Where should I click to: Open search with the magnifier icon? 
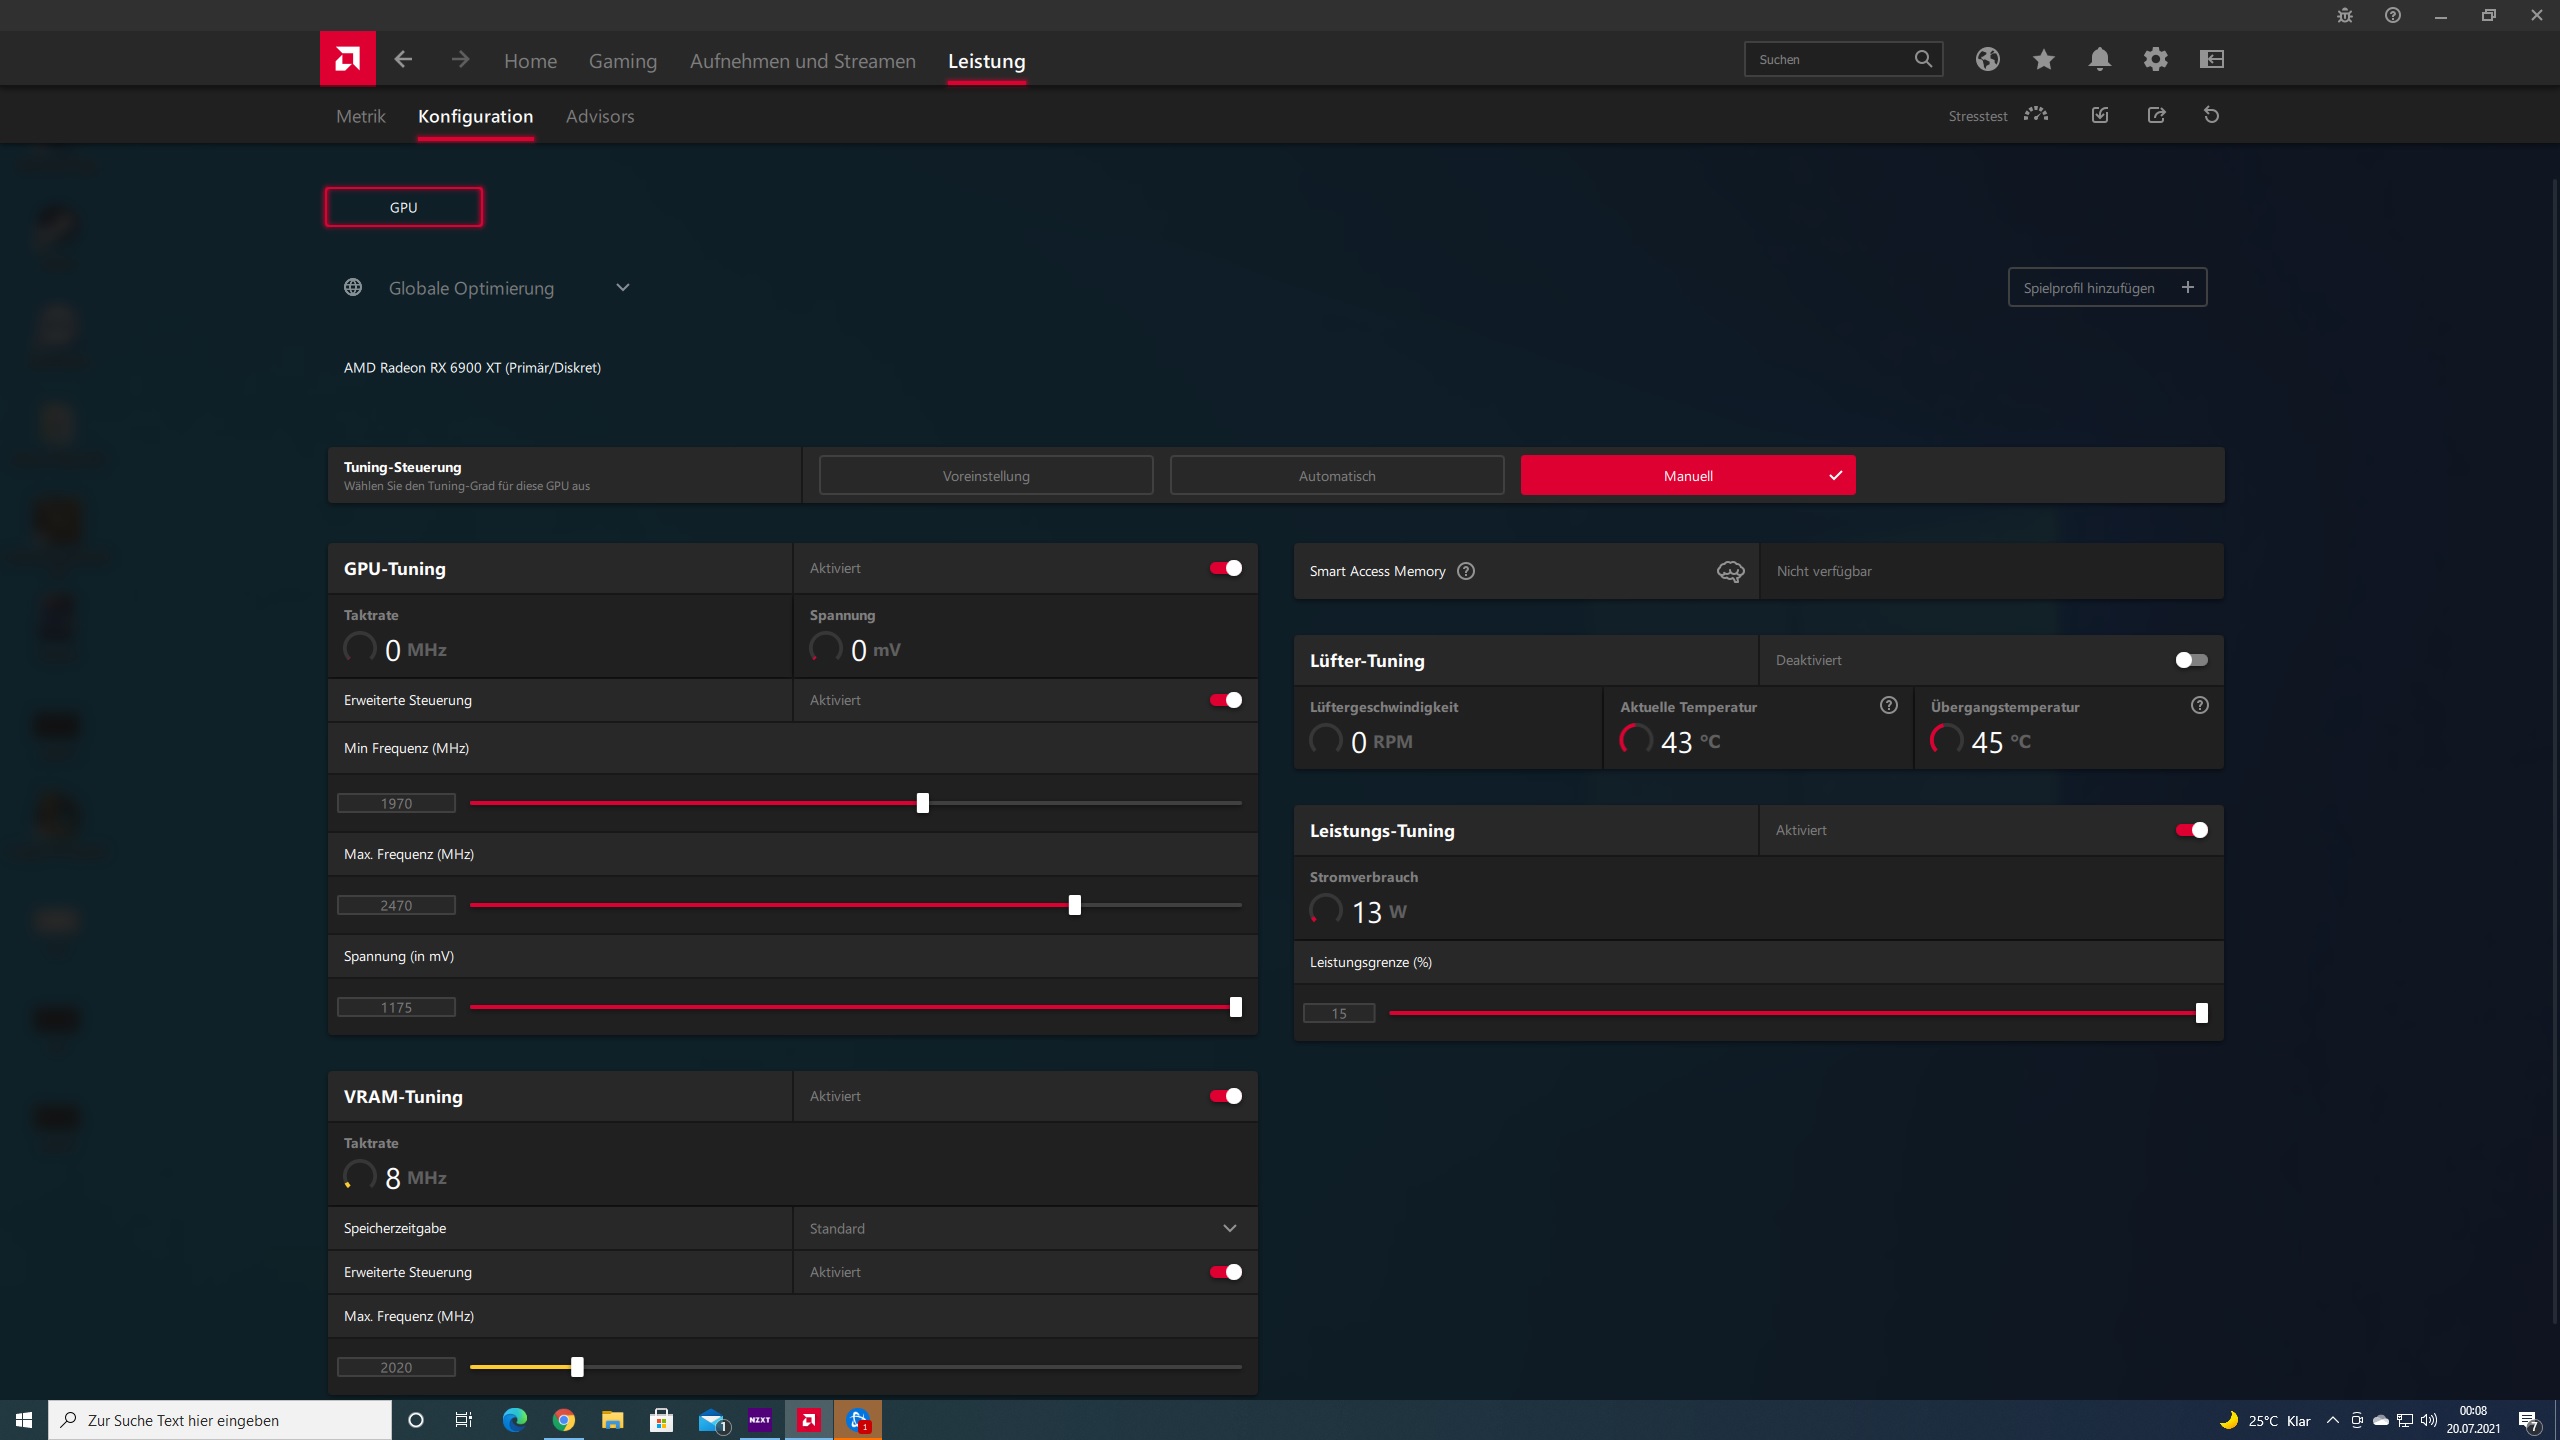click(1923, 59)
